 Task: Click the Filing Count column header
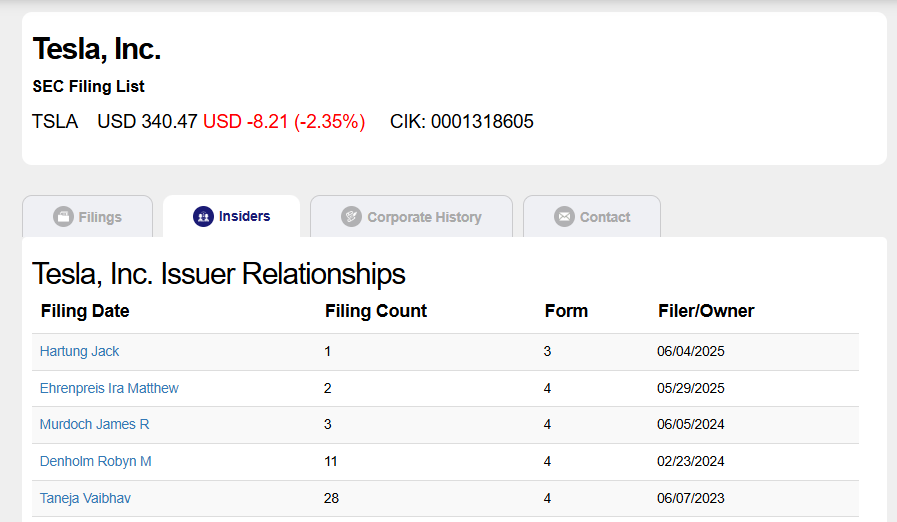376,311
